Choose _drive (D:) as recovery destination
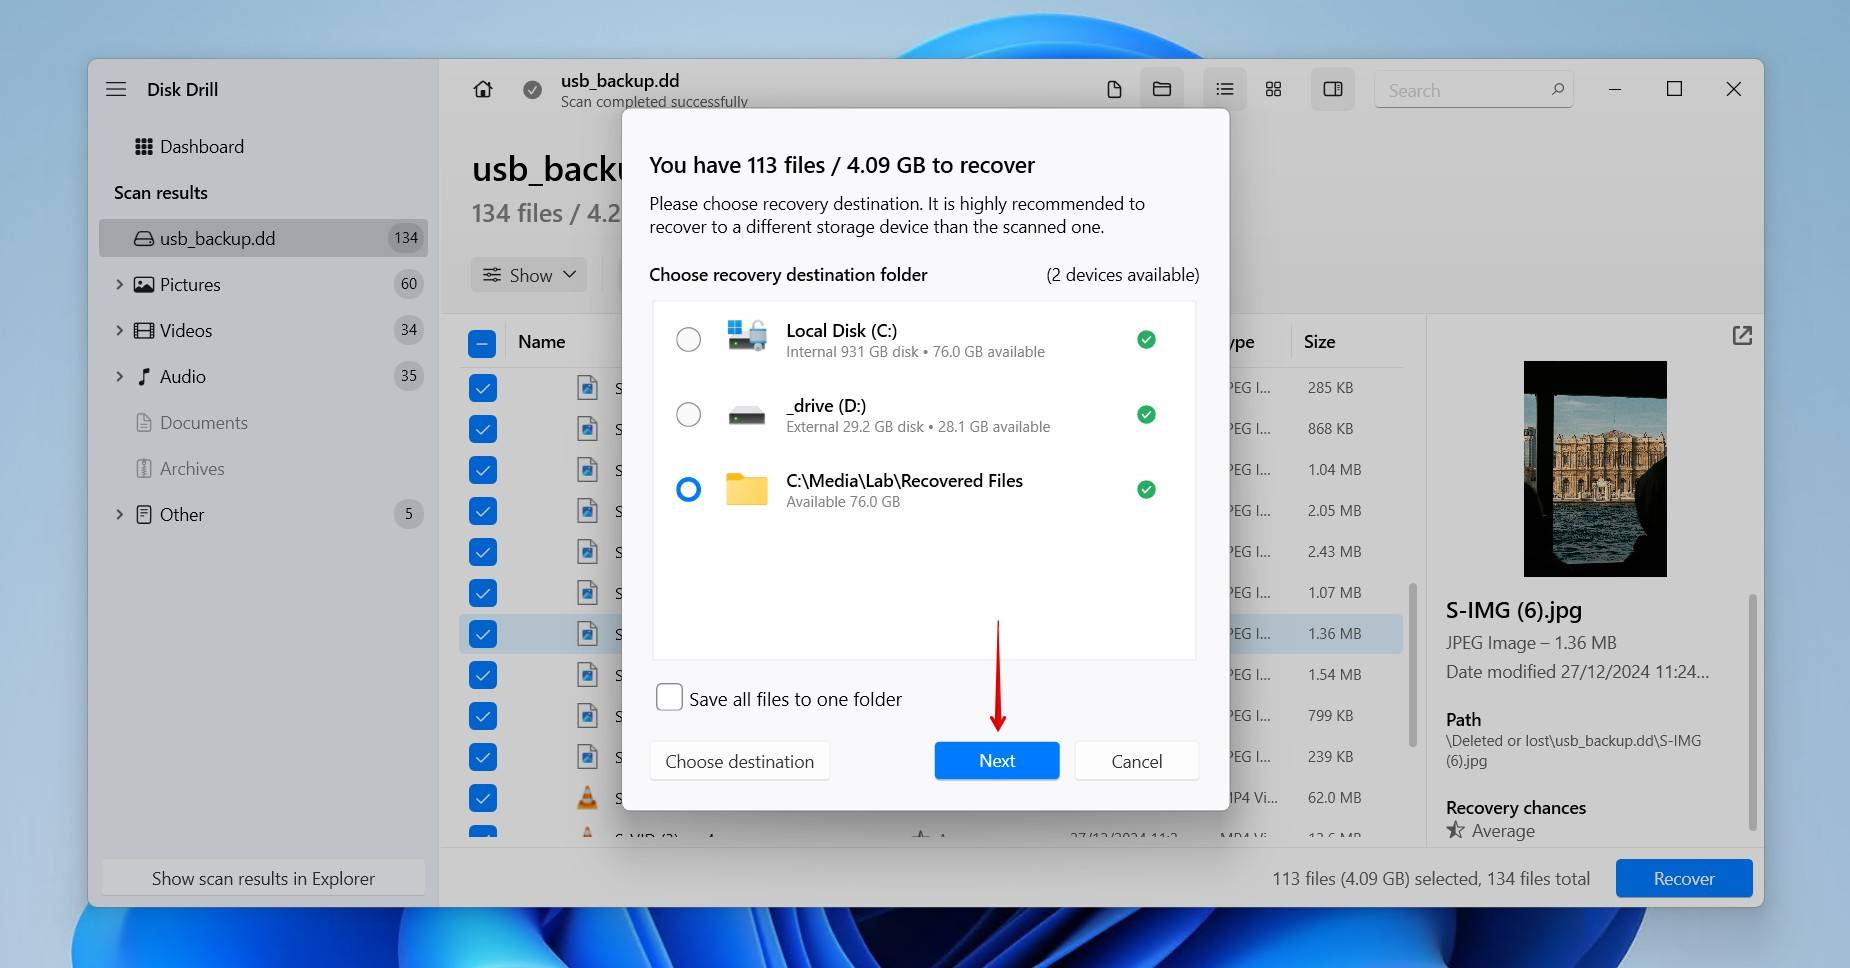Screen dimensions: 1850x968 point(688,414)
